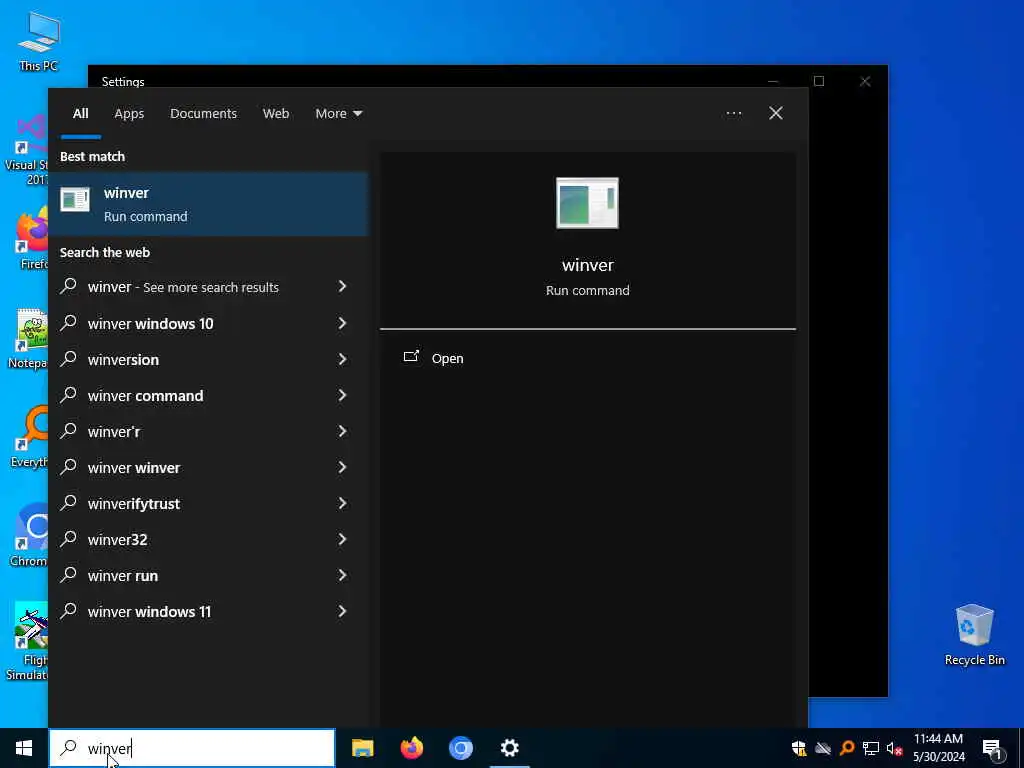Launch Chromium from the taskbar
The height and width of the screenshot is (768, 1024).
point(460,748)
